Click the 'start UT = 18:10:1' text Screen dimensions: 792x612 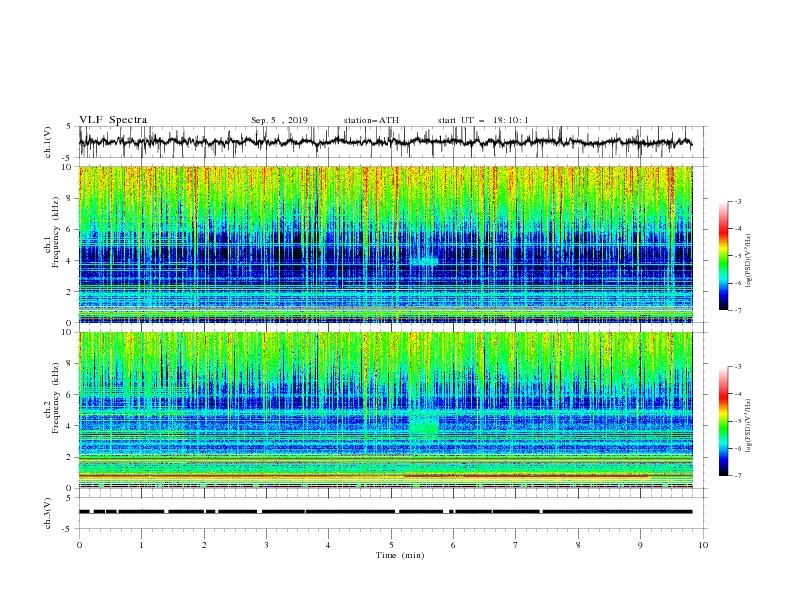[x=483, y=120]
